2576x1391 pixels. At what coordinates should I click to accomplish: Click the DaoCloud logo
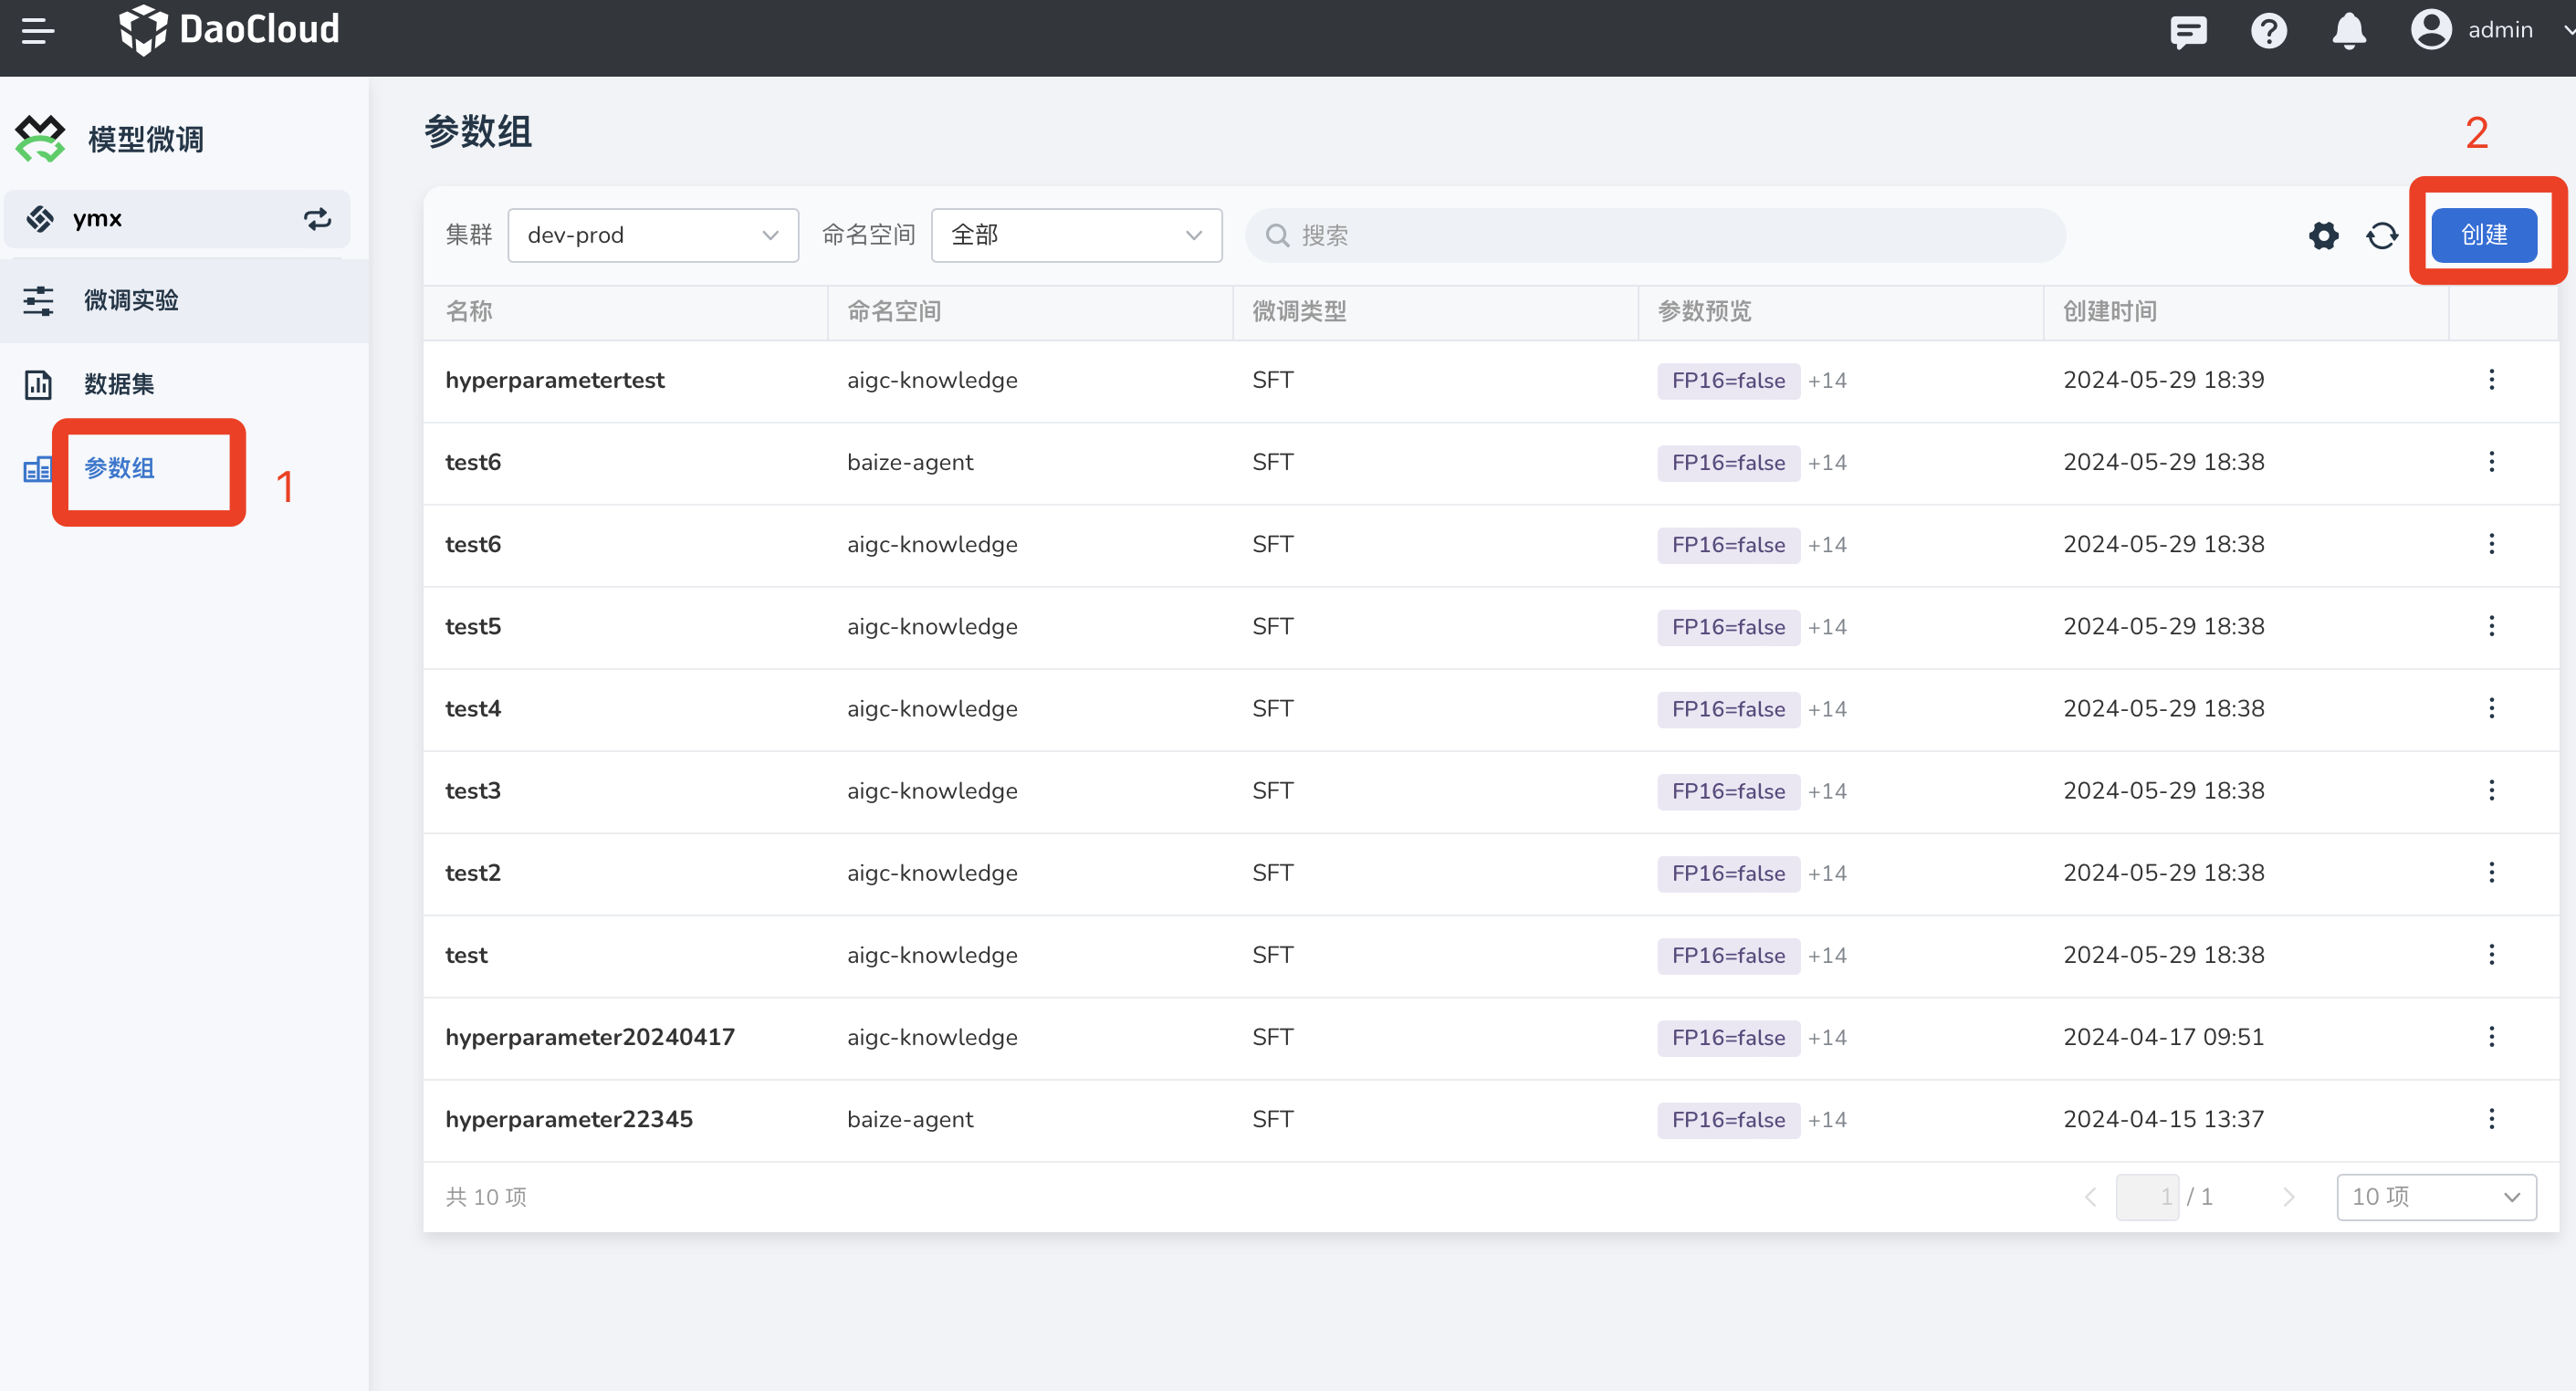(229, 30)
